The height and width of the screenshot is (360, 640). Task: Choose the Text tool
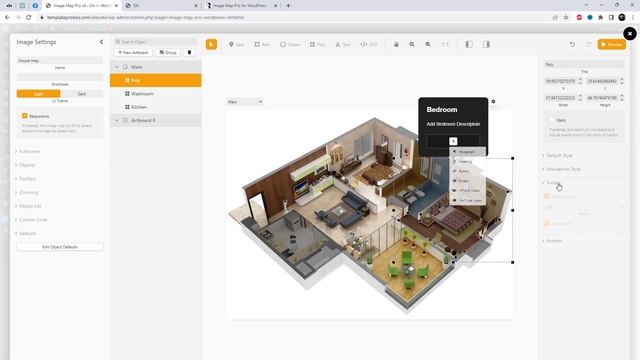[343, 44]
